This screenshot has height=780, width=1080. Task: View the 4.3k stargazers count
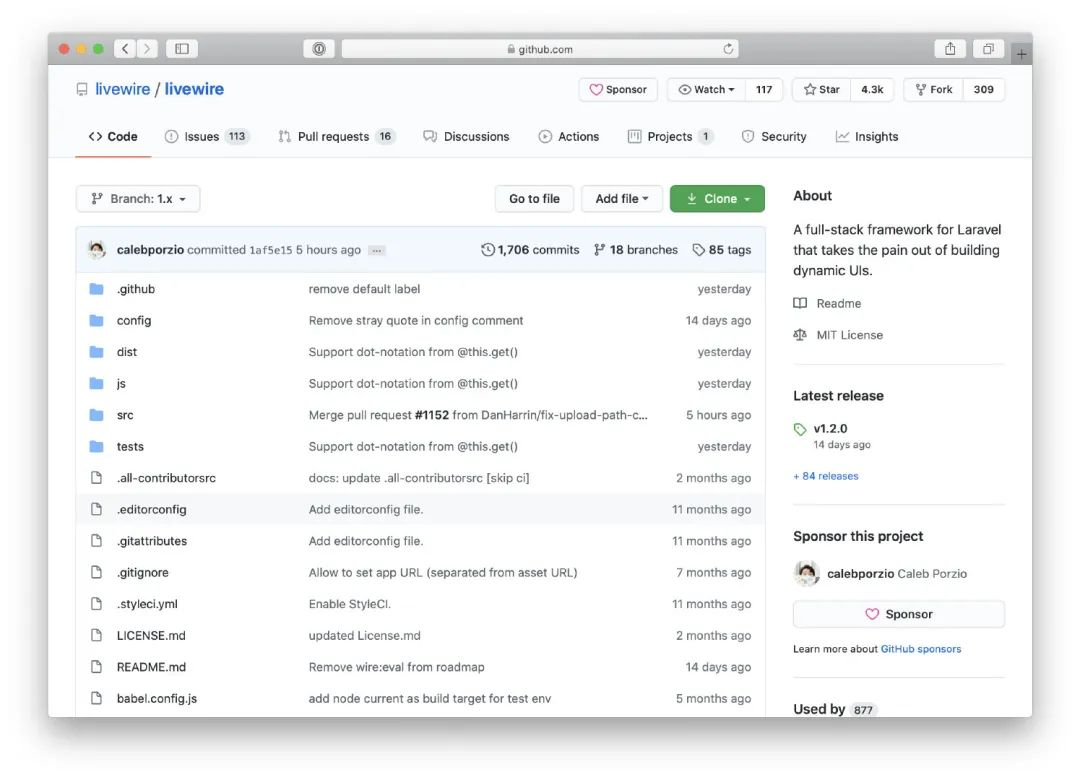[872, 90]
